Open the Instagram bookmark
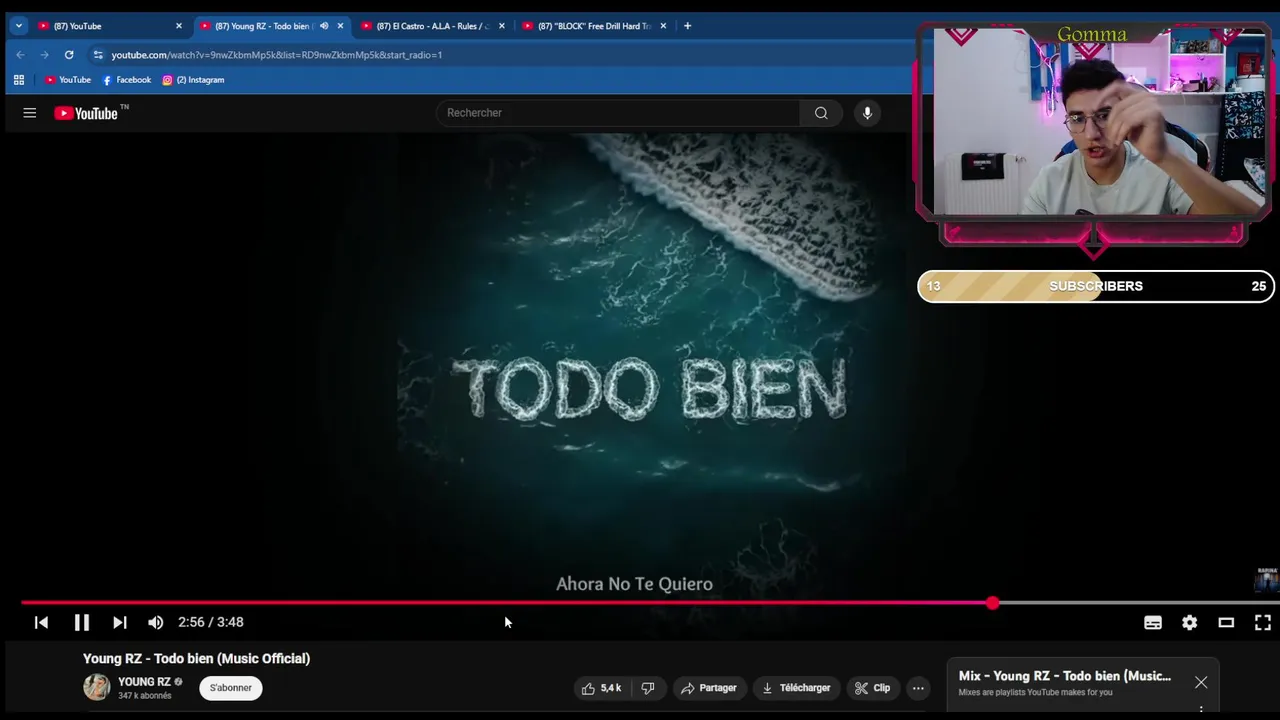This screenshot has height=720, width=1280. click(193, 80)
